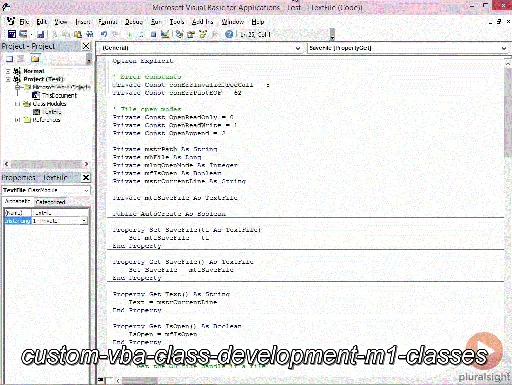The height and width of the screenshot is (385, 512).
Task: Close the Properties panel
Action: [x=86, y=177]
